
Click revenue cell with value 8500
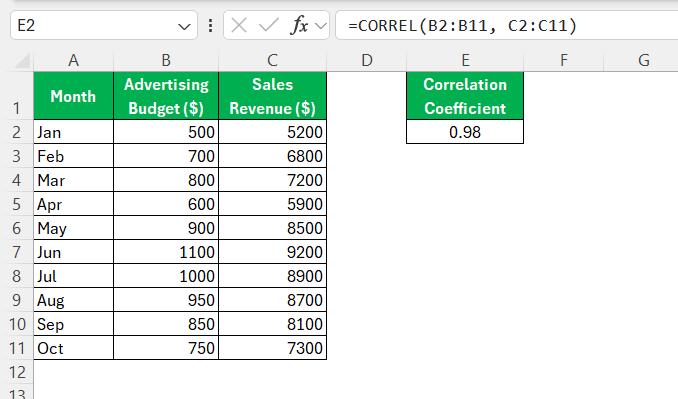(272, 228)
